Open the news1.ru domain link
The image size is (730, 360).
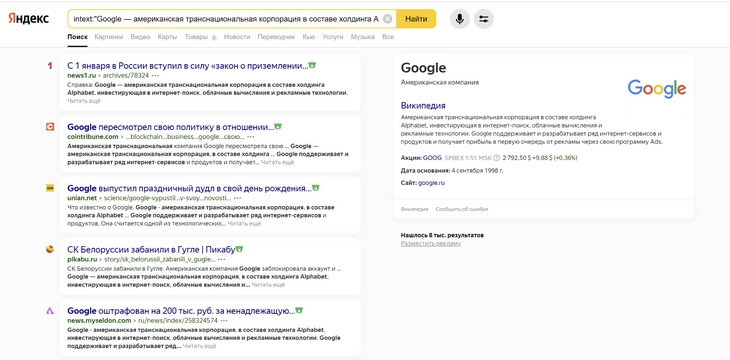tap(82, 75)
